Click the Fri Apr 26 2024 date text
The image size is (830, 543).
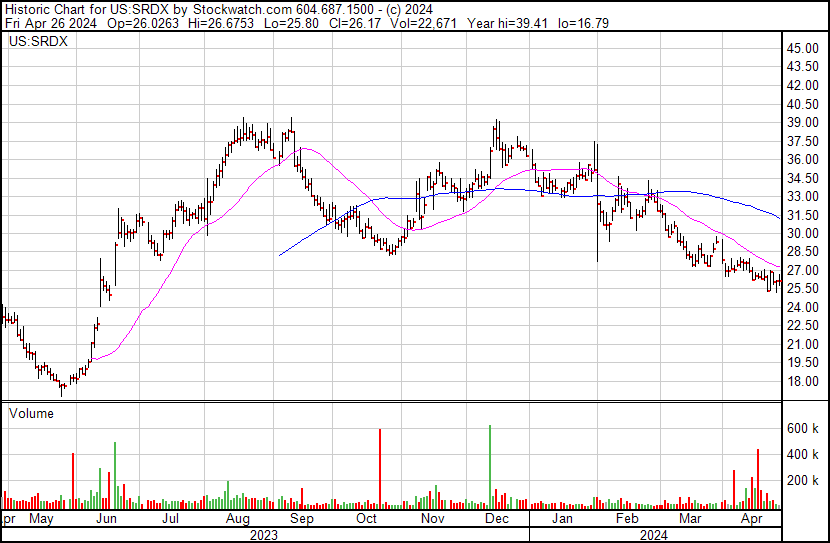(51, 23)
